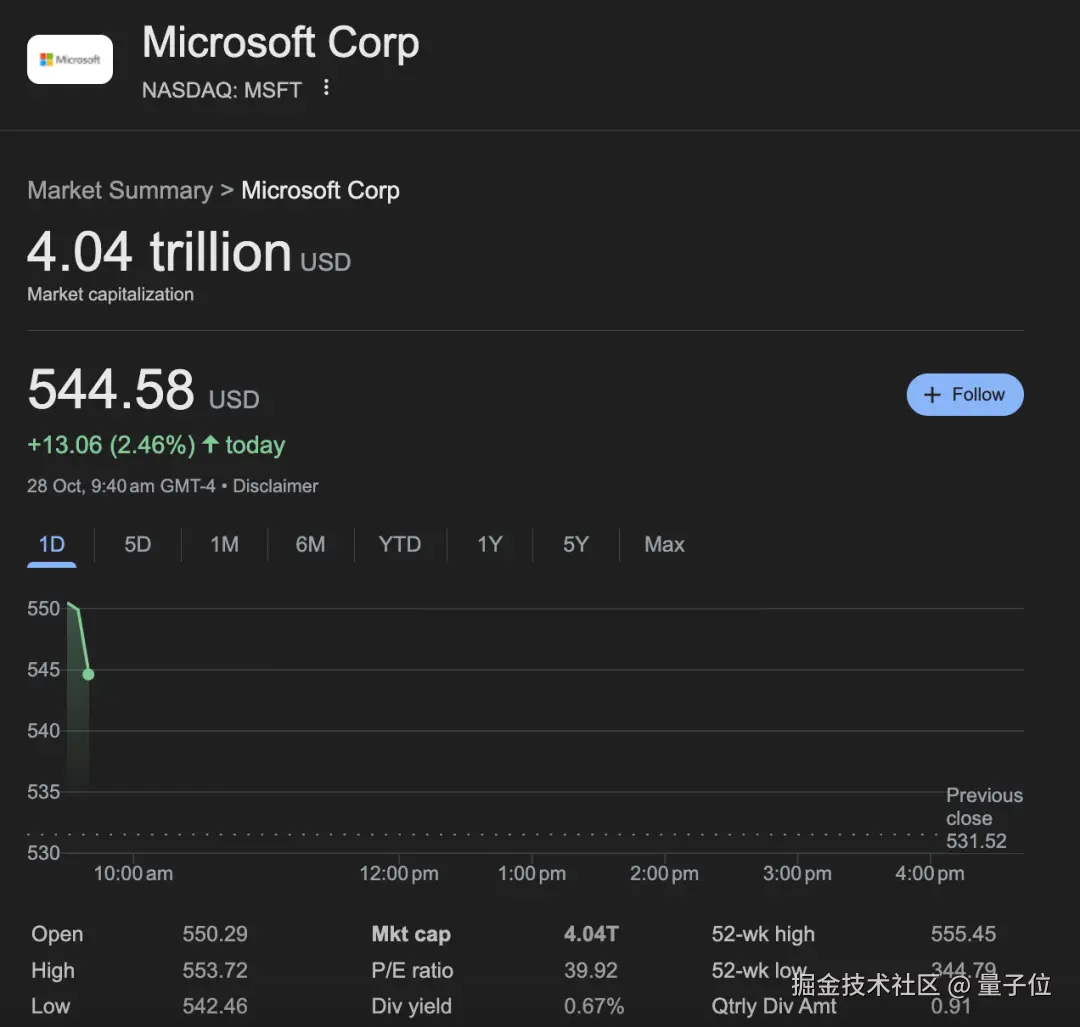Switch to the 5Y chart tab
The image size is (1080, 1027).
tap(575, 544)
